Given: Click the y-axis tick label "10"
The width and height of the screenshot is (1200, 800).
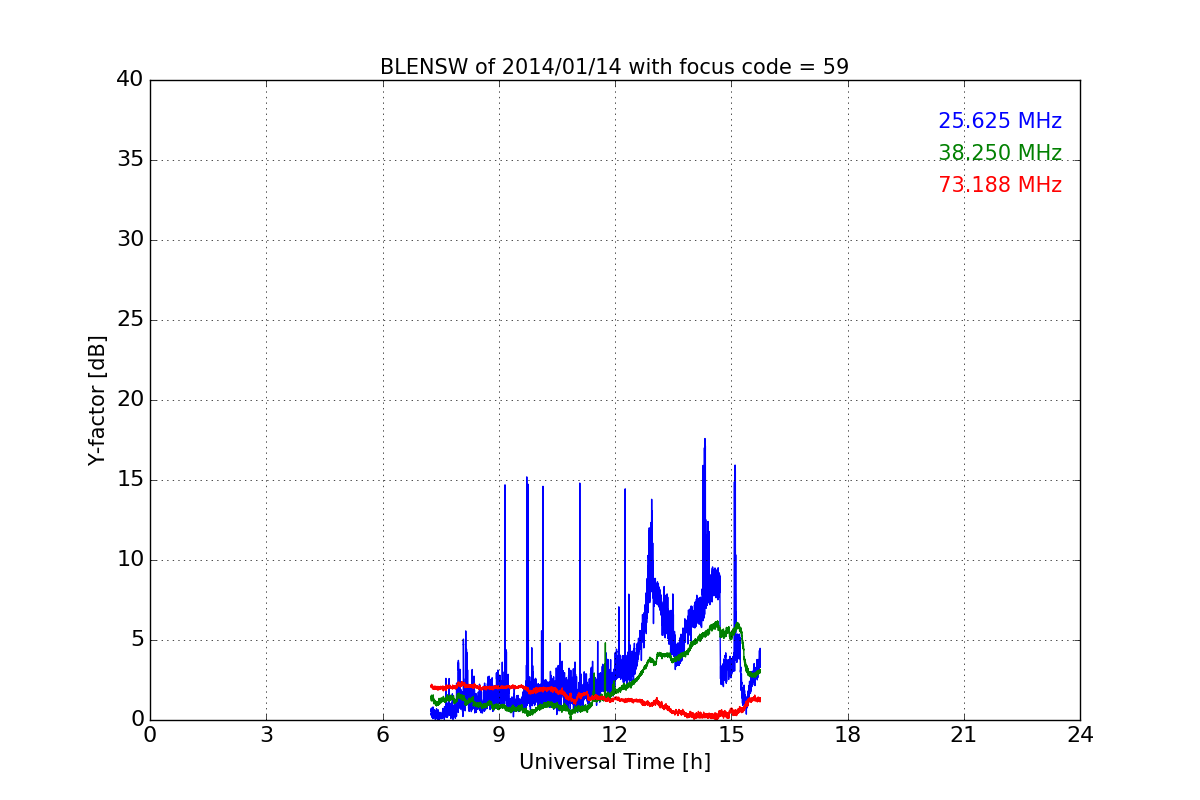Looking at the screenshot, I should coord(130,560).
